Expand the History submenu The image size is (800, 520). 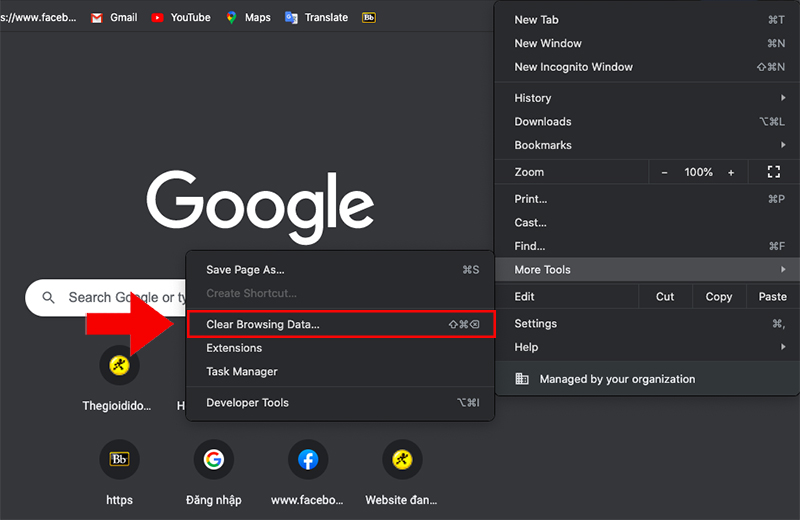click(x=647, y=98)
